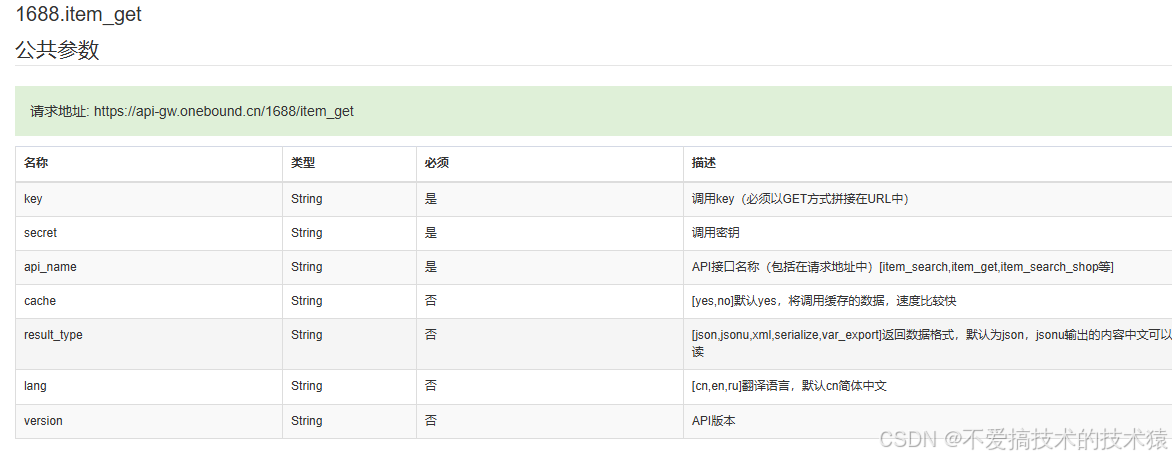Image resolution: width=1172 pixels, height=459 pixels.
Task: Click 否 in the result_type row
Action: click(431, 335)
